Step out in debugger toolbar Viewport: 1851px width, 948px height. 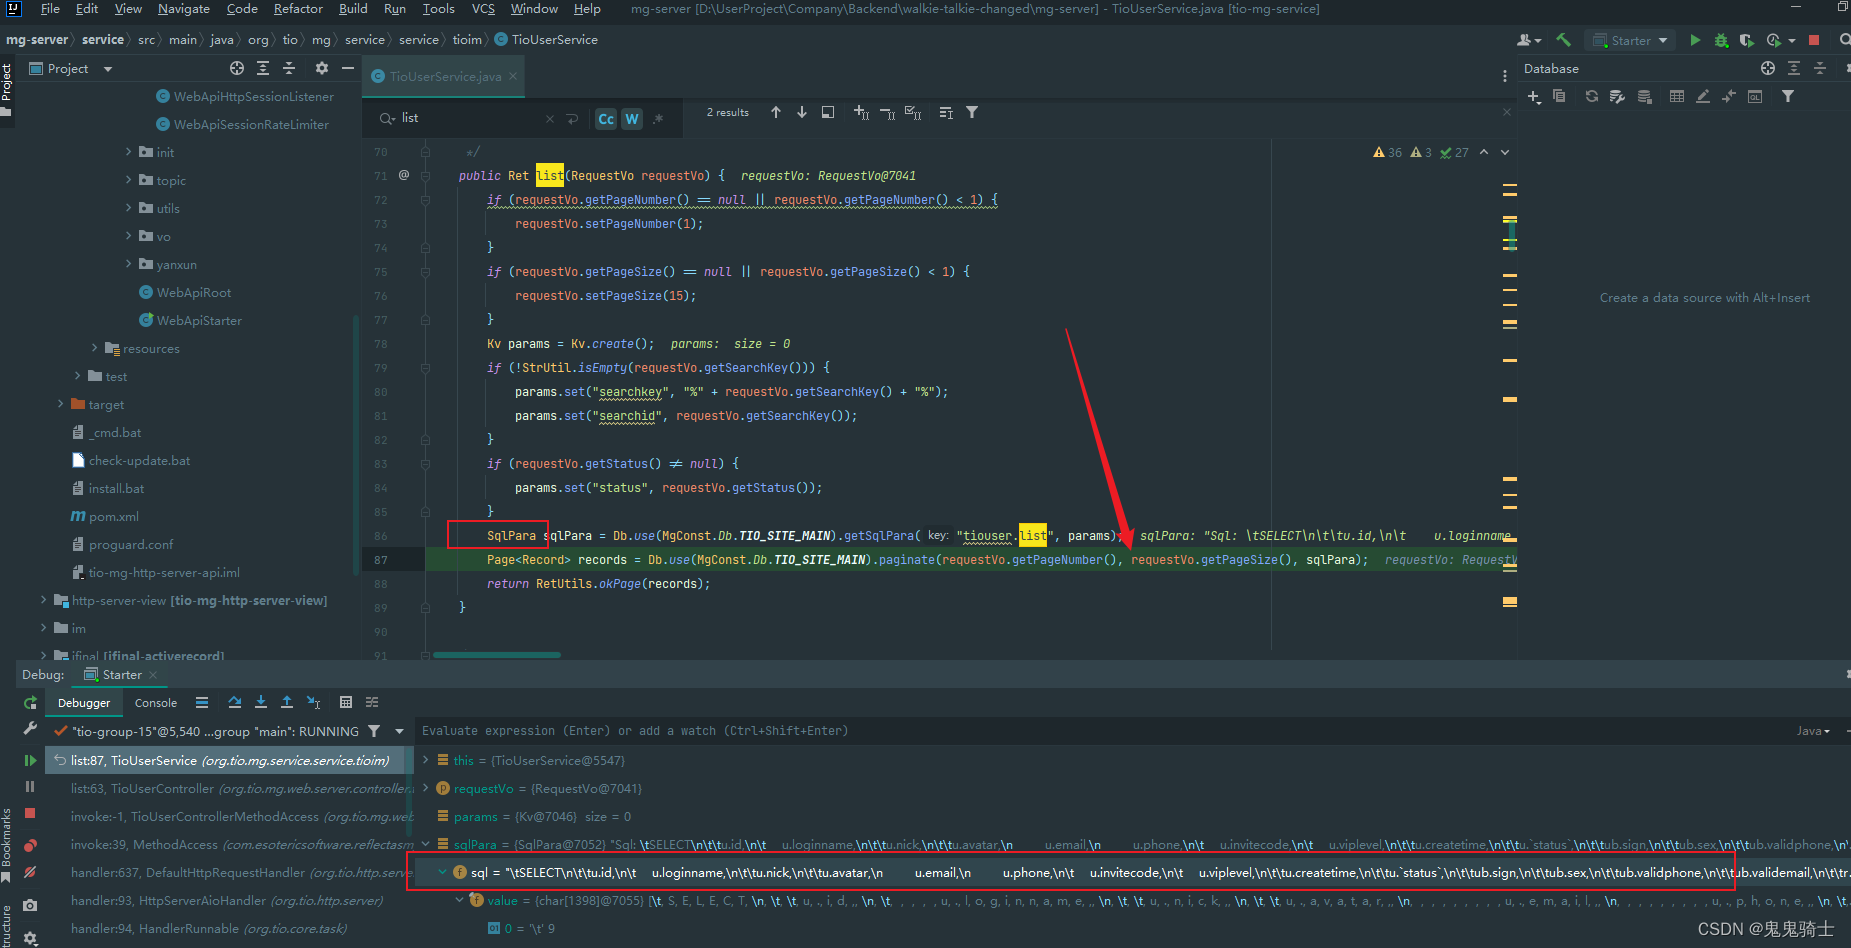pyautogui.click(x=287, y=702)
